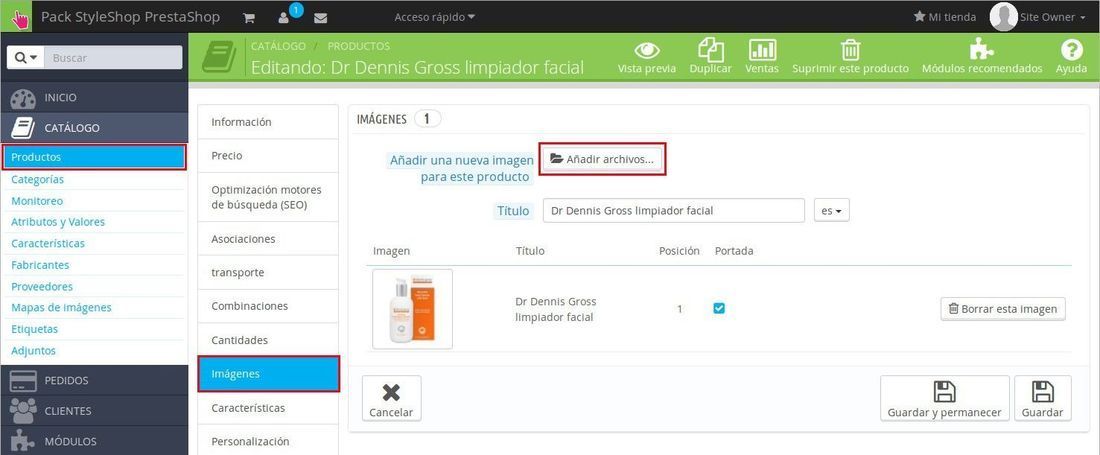1100x455 pixels.
Task: Click the shopping cart icon in top bar
Action: [248, 18]
